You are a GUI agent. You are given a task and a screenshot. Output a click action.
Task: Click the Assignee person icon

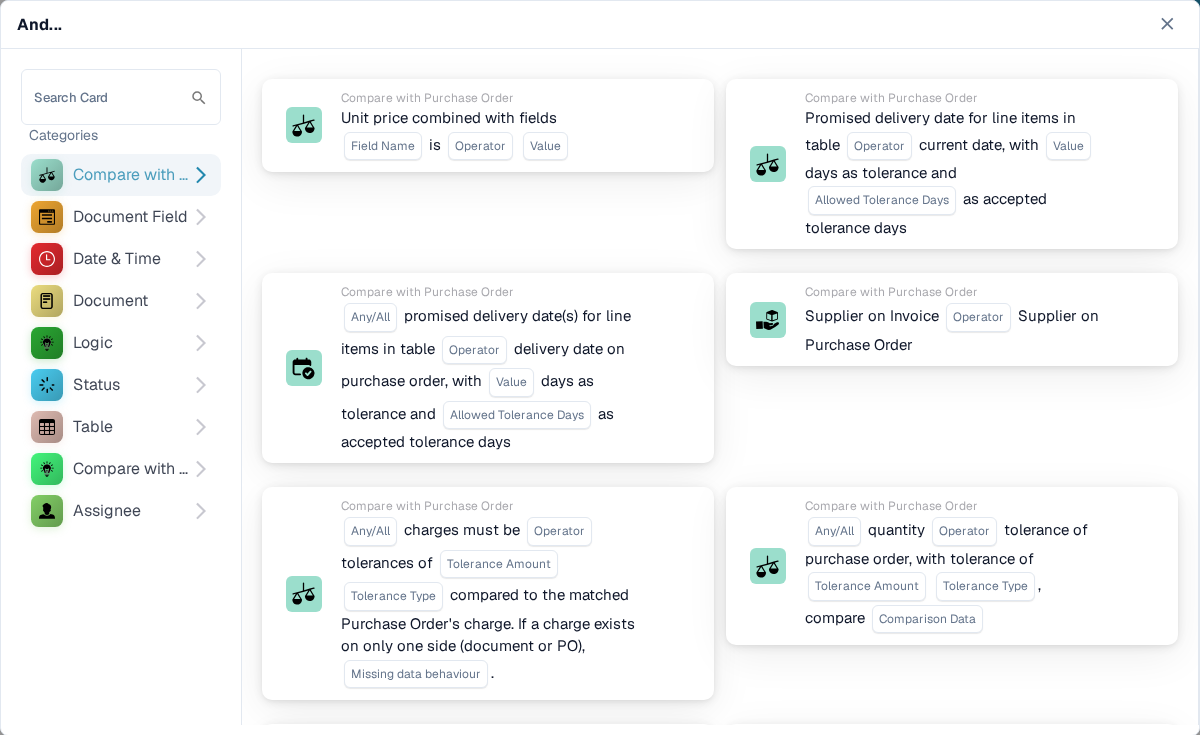pyautogui.click(x=47, y=511)
